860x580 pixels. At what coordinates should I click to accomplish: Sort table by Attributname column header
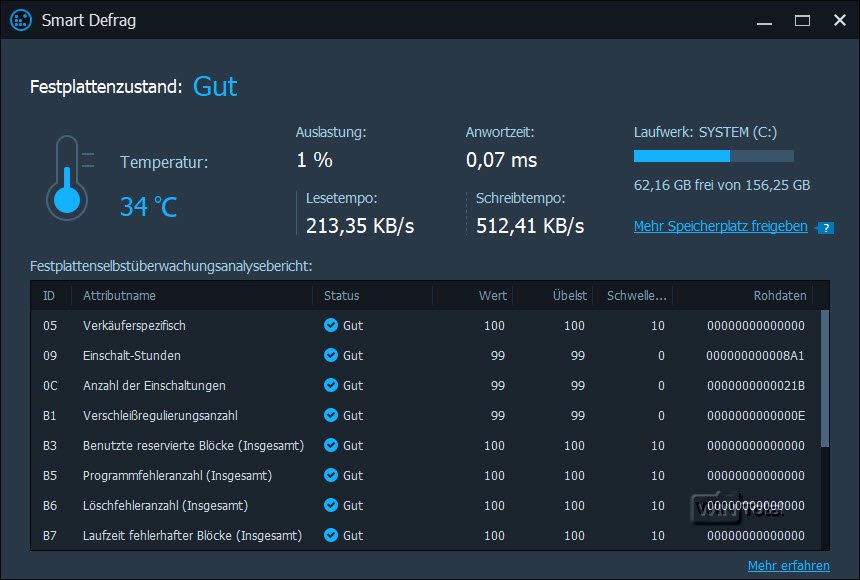(119, 295)
